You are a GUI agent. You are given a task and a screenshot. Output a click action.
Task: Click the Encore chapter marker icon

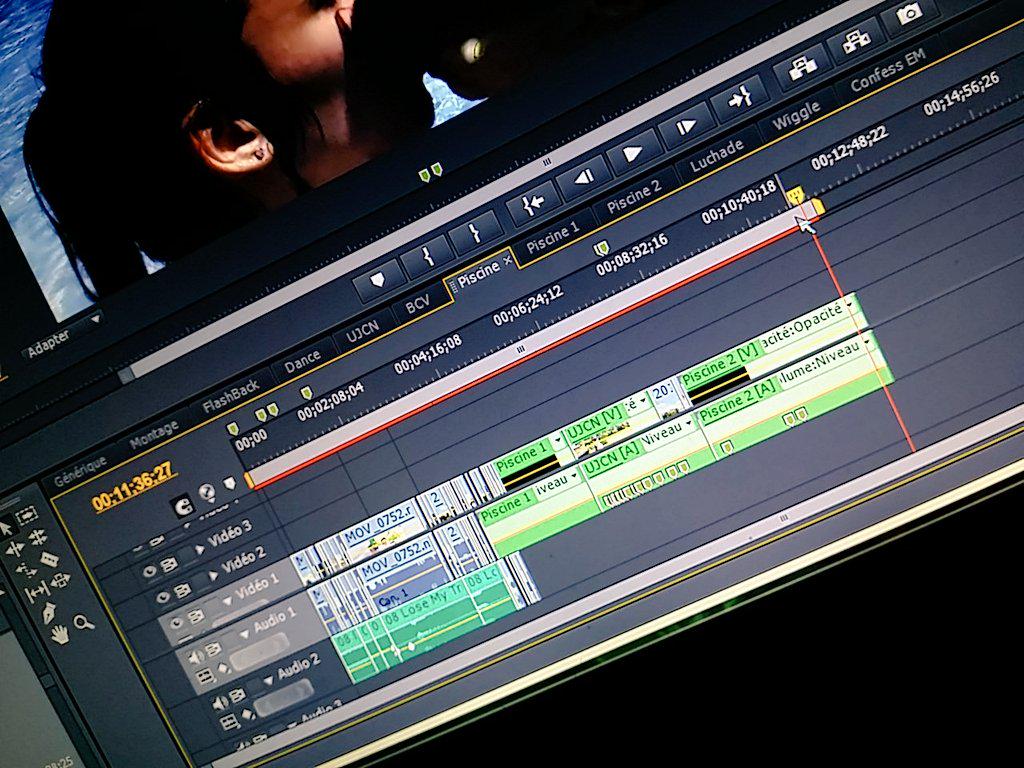207,492
